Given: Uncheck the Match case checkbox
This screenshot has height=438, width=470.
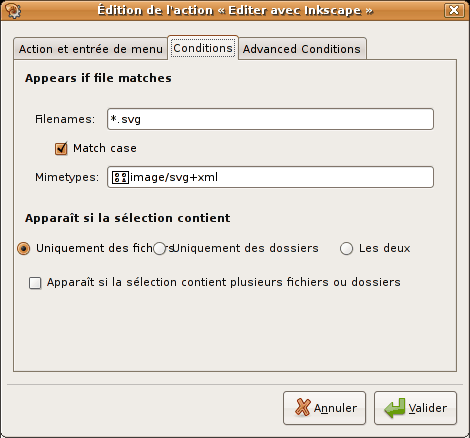Looking at the screenshot, I should click(61, 148).
